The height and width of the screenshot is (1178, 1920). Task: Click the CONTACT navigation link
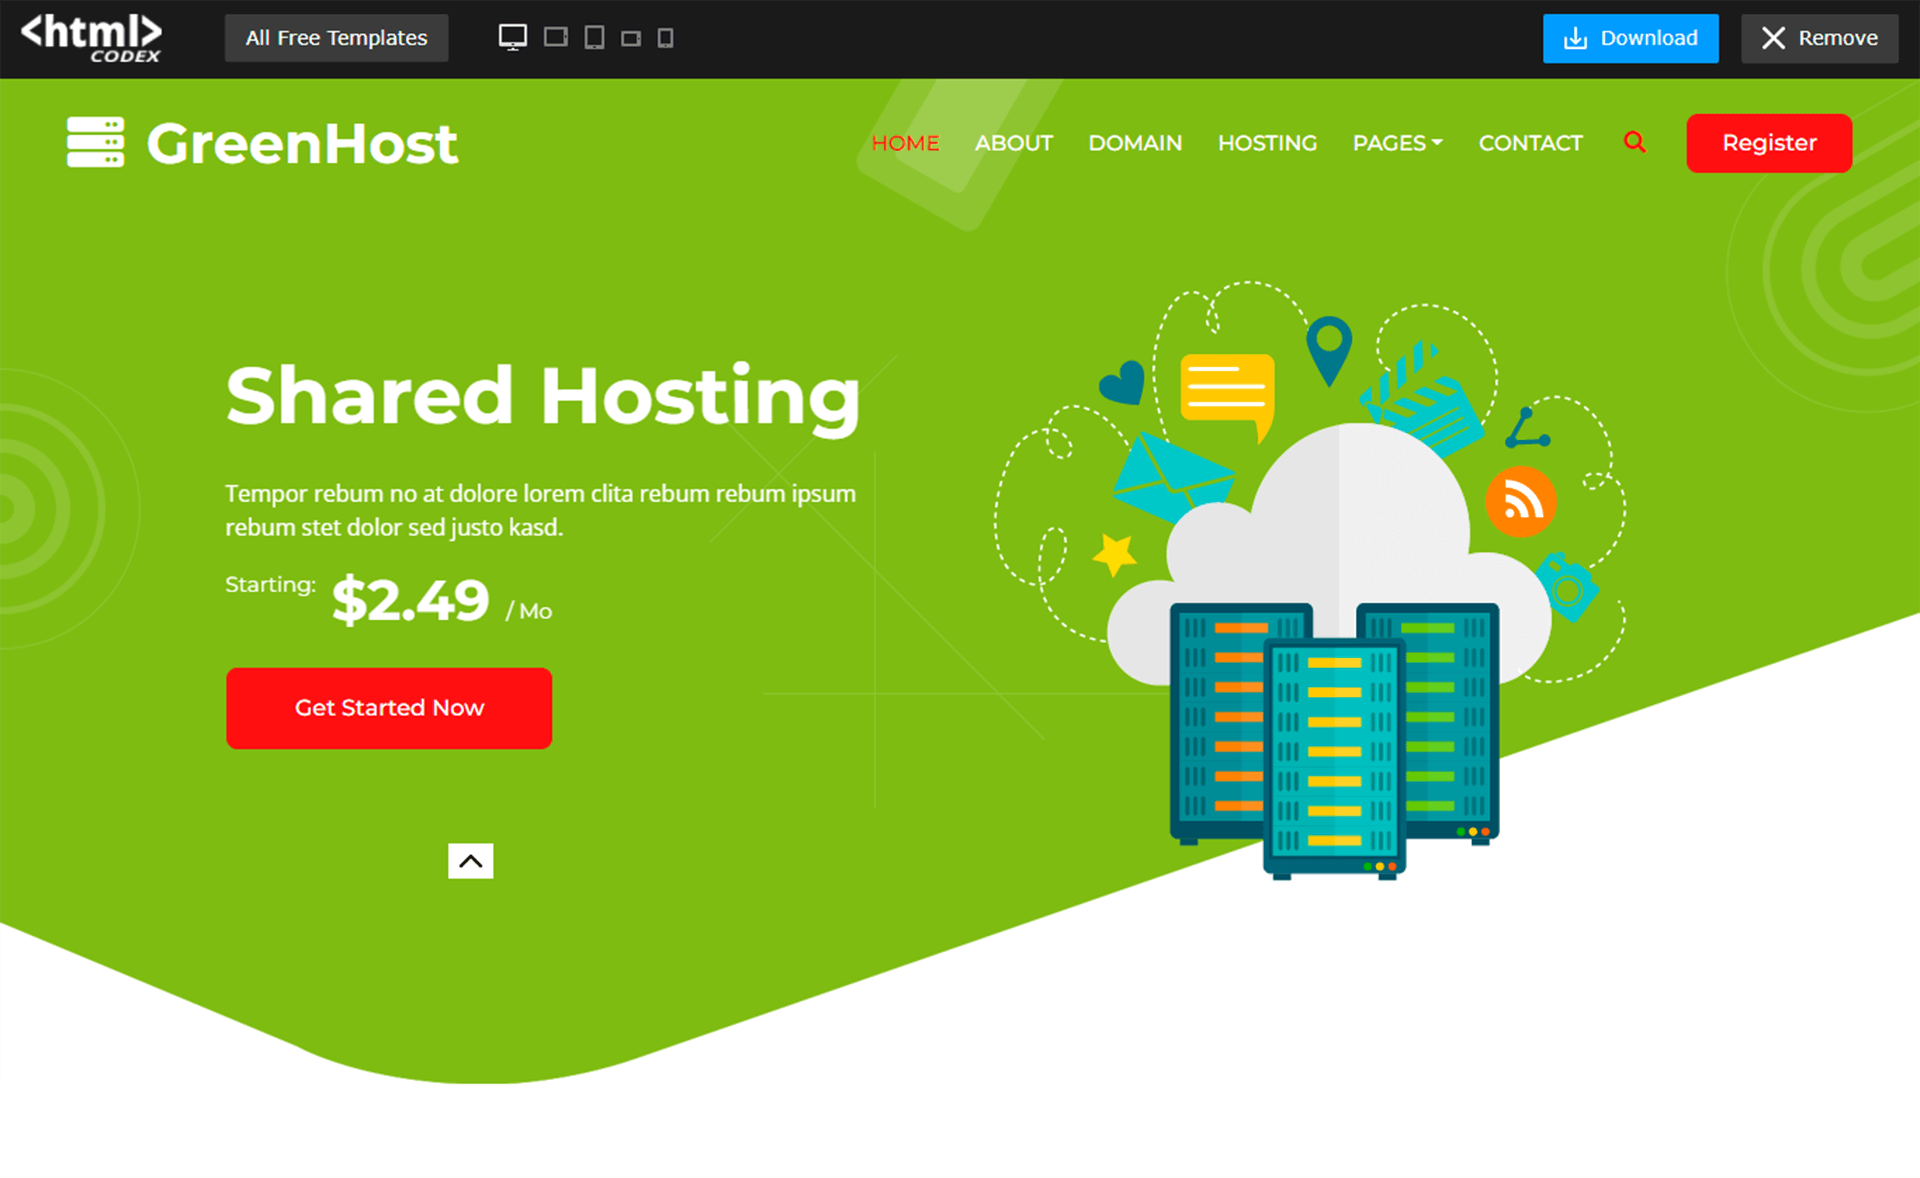point(1532,143)
